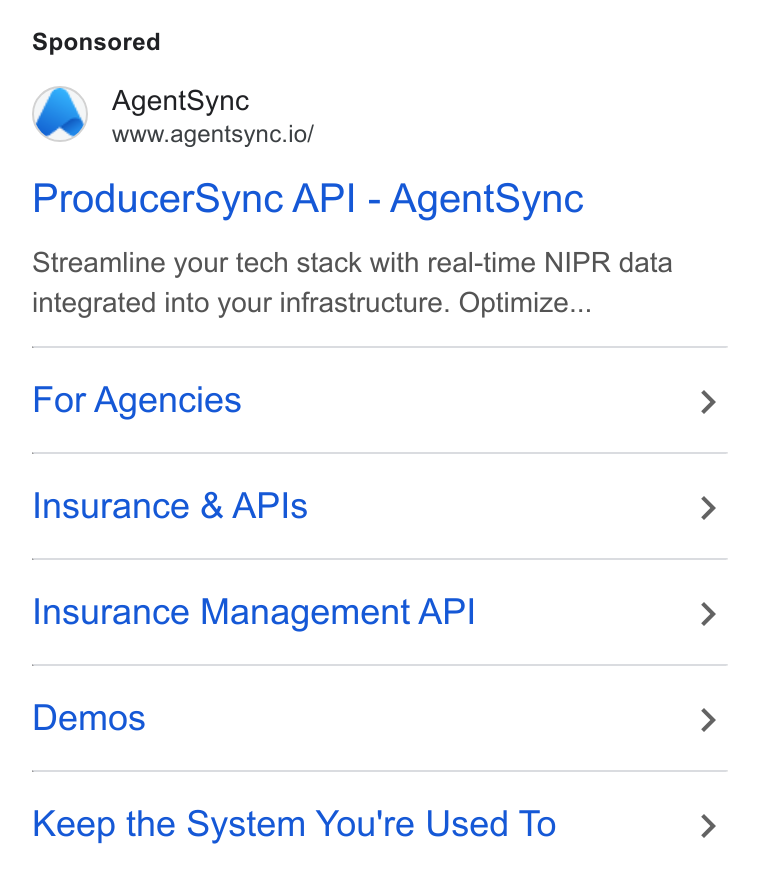Click the ad description starting with Streamline your tech stack
The height and width of the screenshot is (876, 760).
point(352,283)
